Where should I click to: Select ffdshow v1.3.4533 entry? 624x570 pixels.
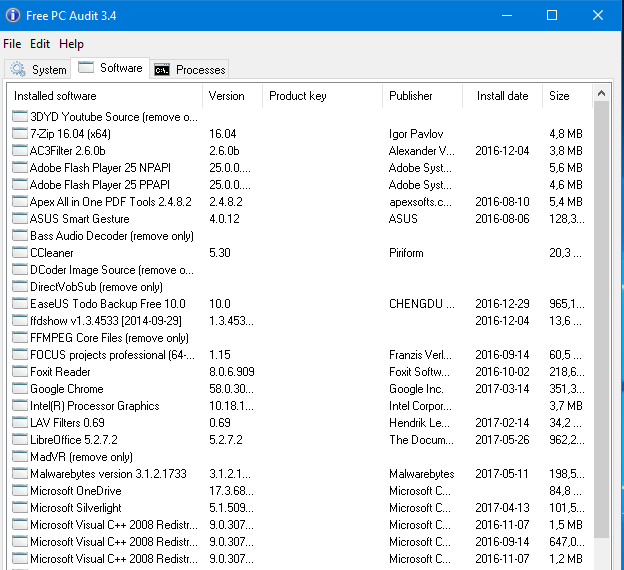[106, 321]
